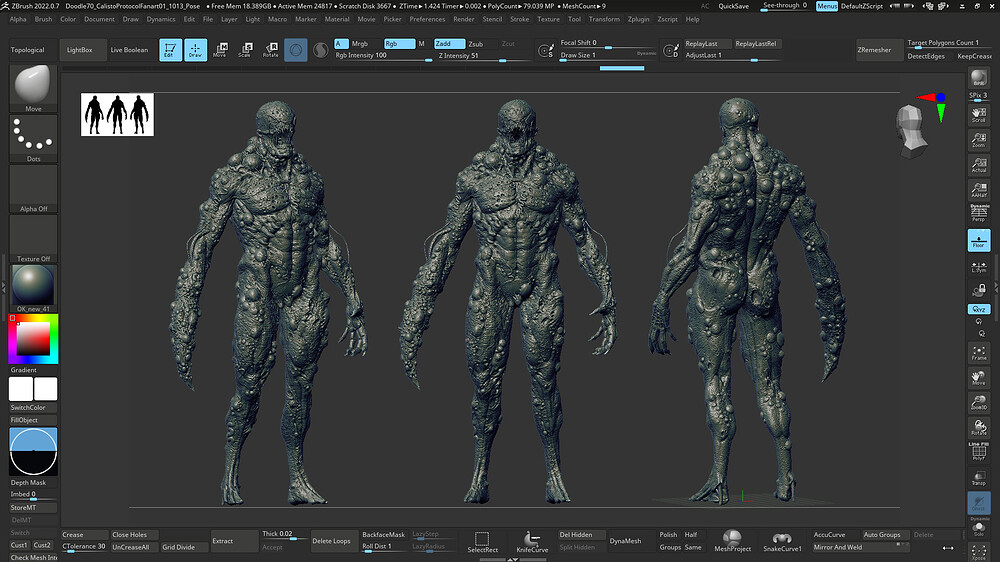The width and height of the screenshot is (1000, 562).
Task: Toggle Transp transparency mode
Action: pos(978,478)
